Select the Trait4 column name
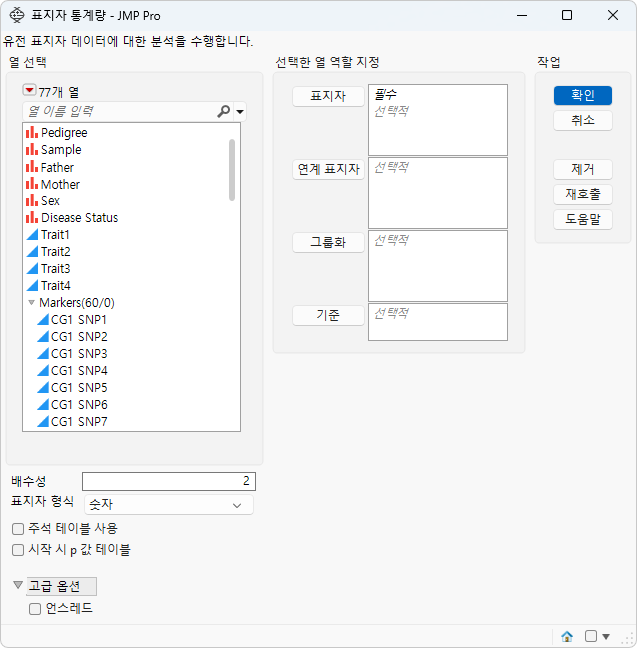 pyautogui.click(x=56, y=286)
